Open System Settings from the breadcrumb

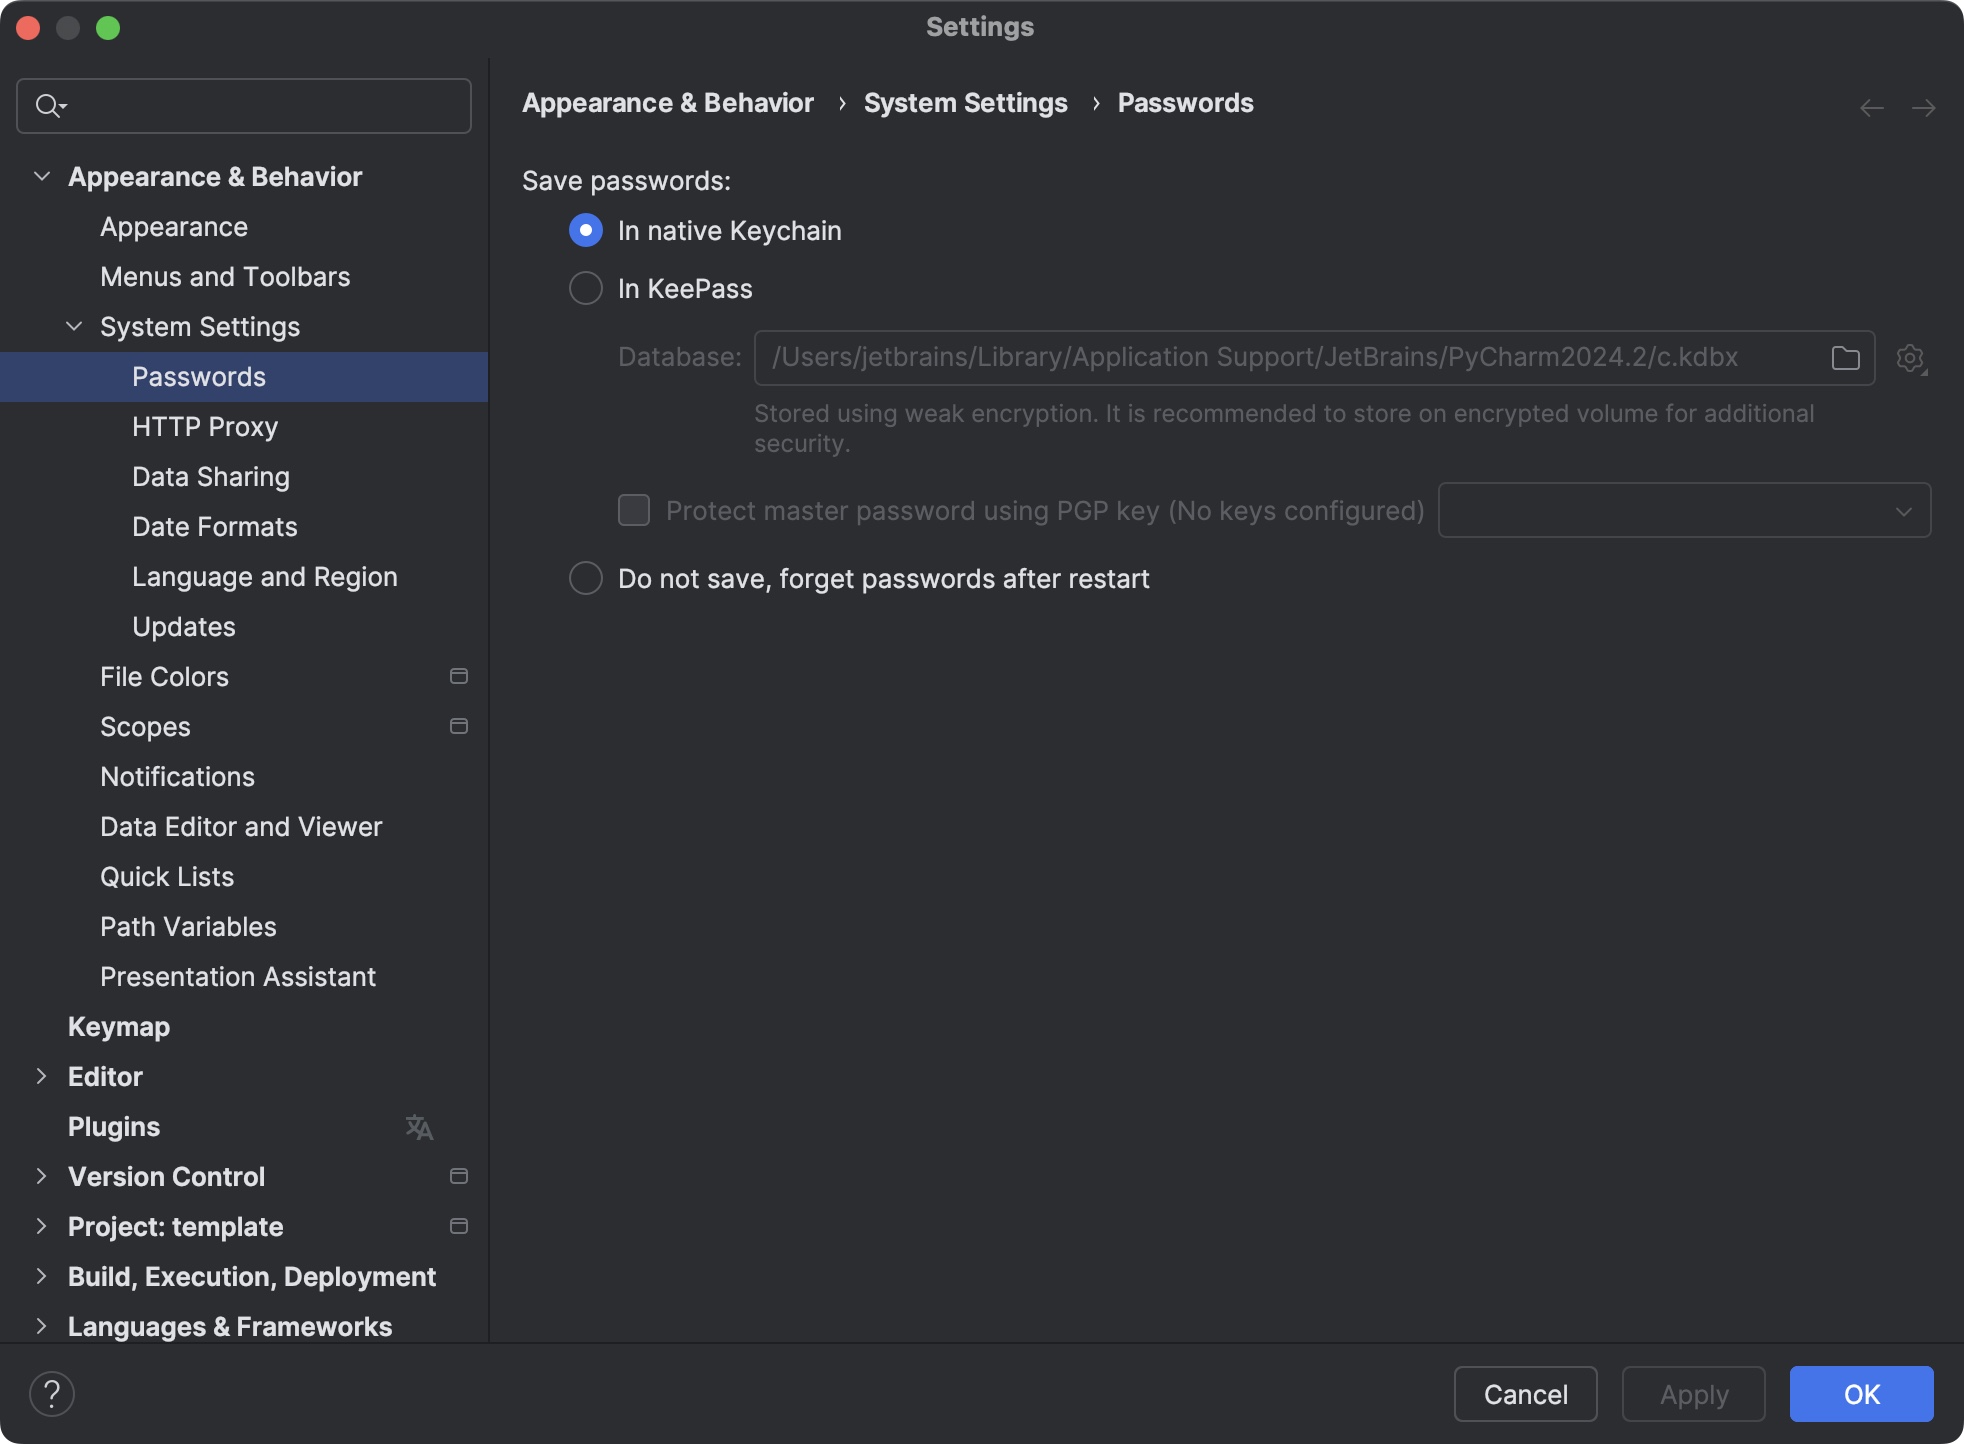(x=965, y=103)
